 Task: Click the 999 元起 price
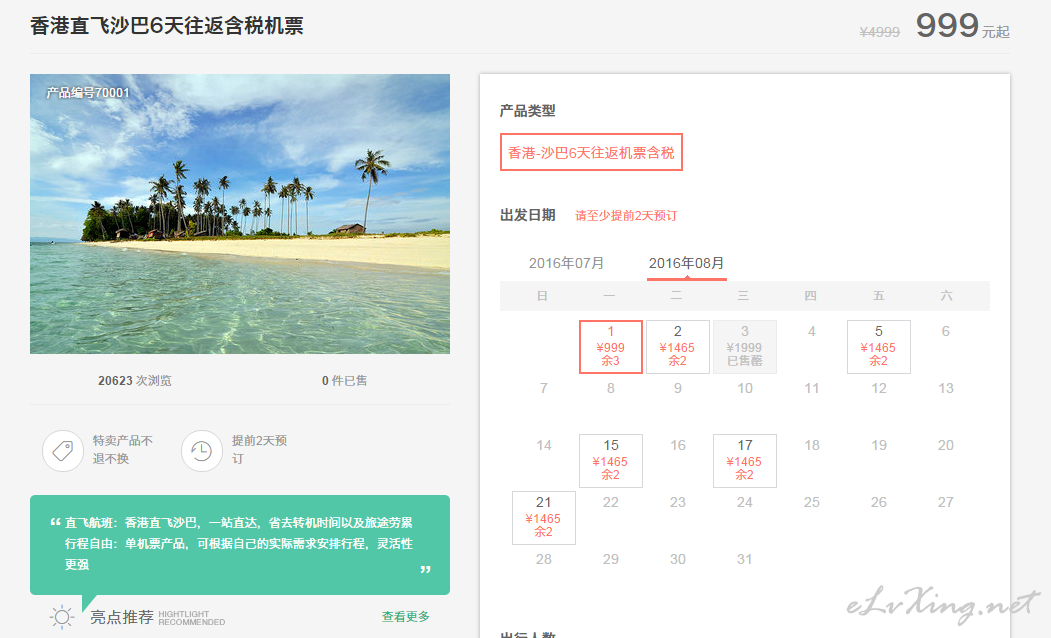click(x=963, y=27)
